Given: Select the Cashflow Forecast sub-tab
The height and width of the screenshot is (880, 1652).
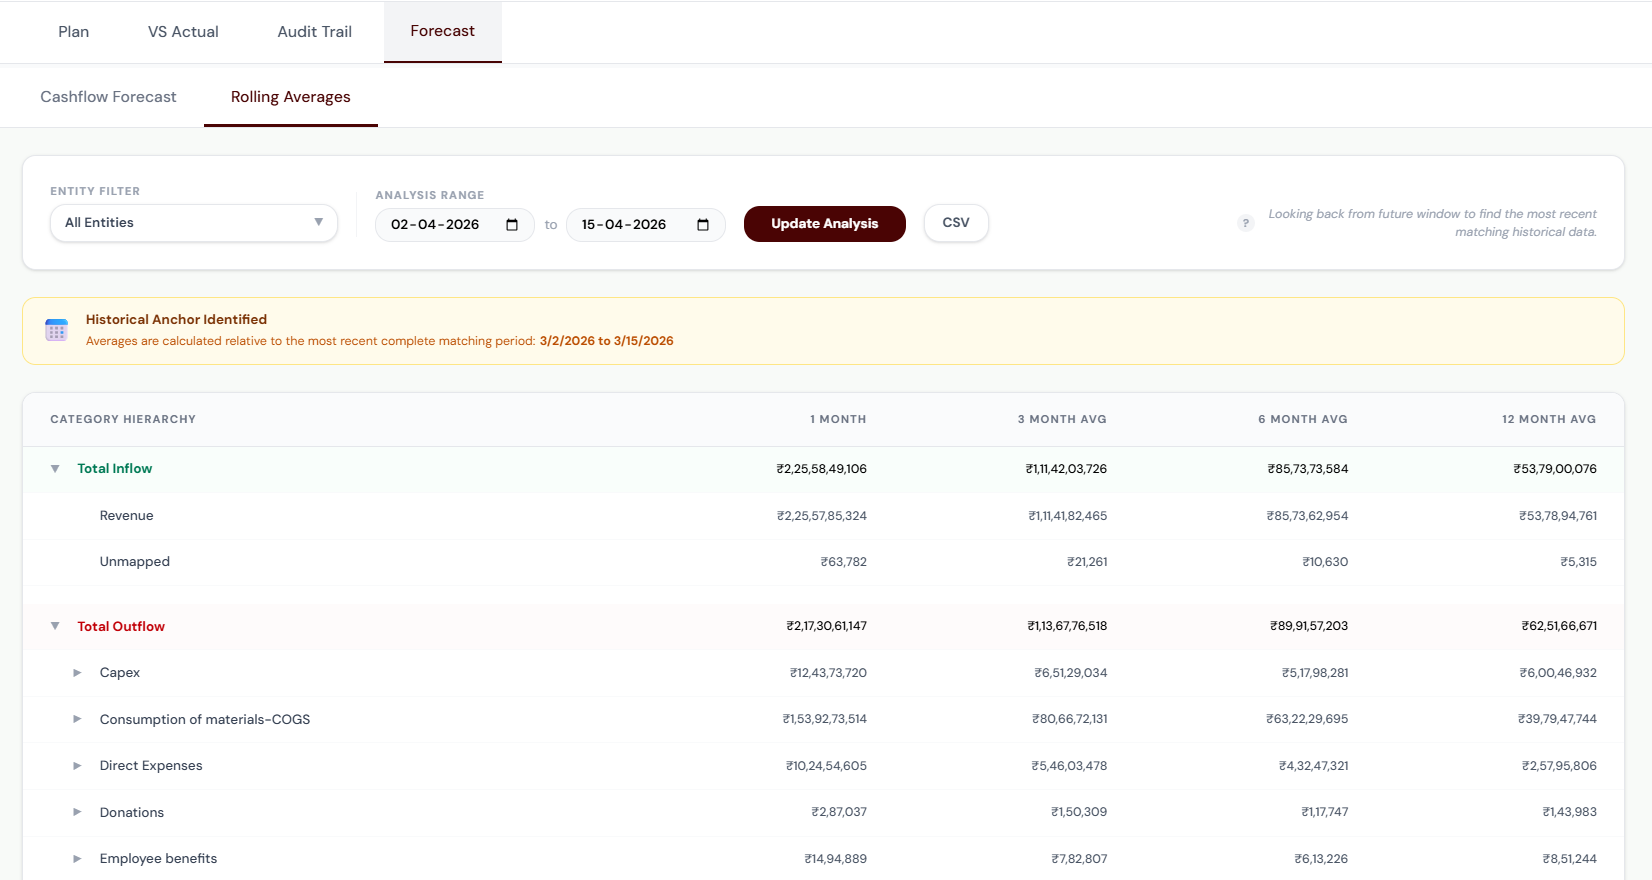Looking at the screenshot, I should click(108, 97).
